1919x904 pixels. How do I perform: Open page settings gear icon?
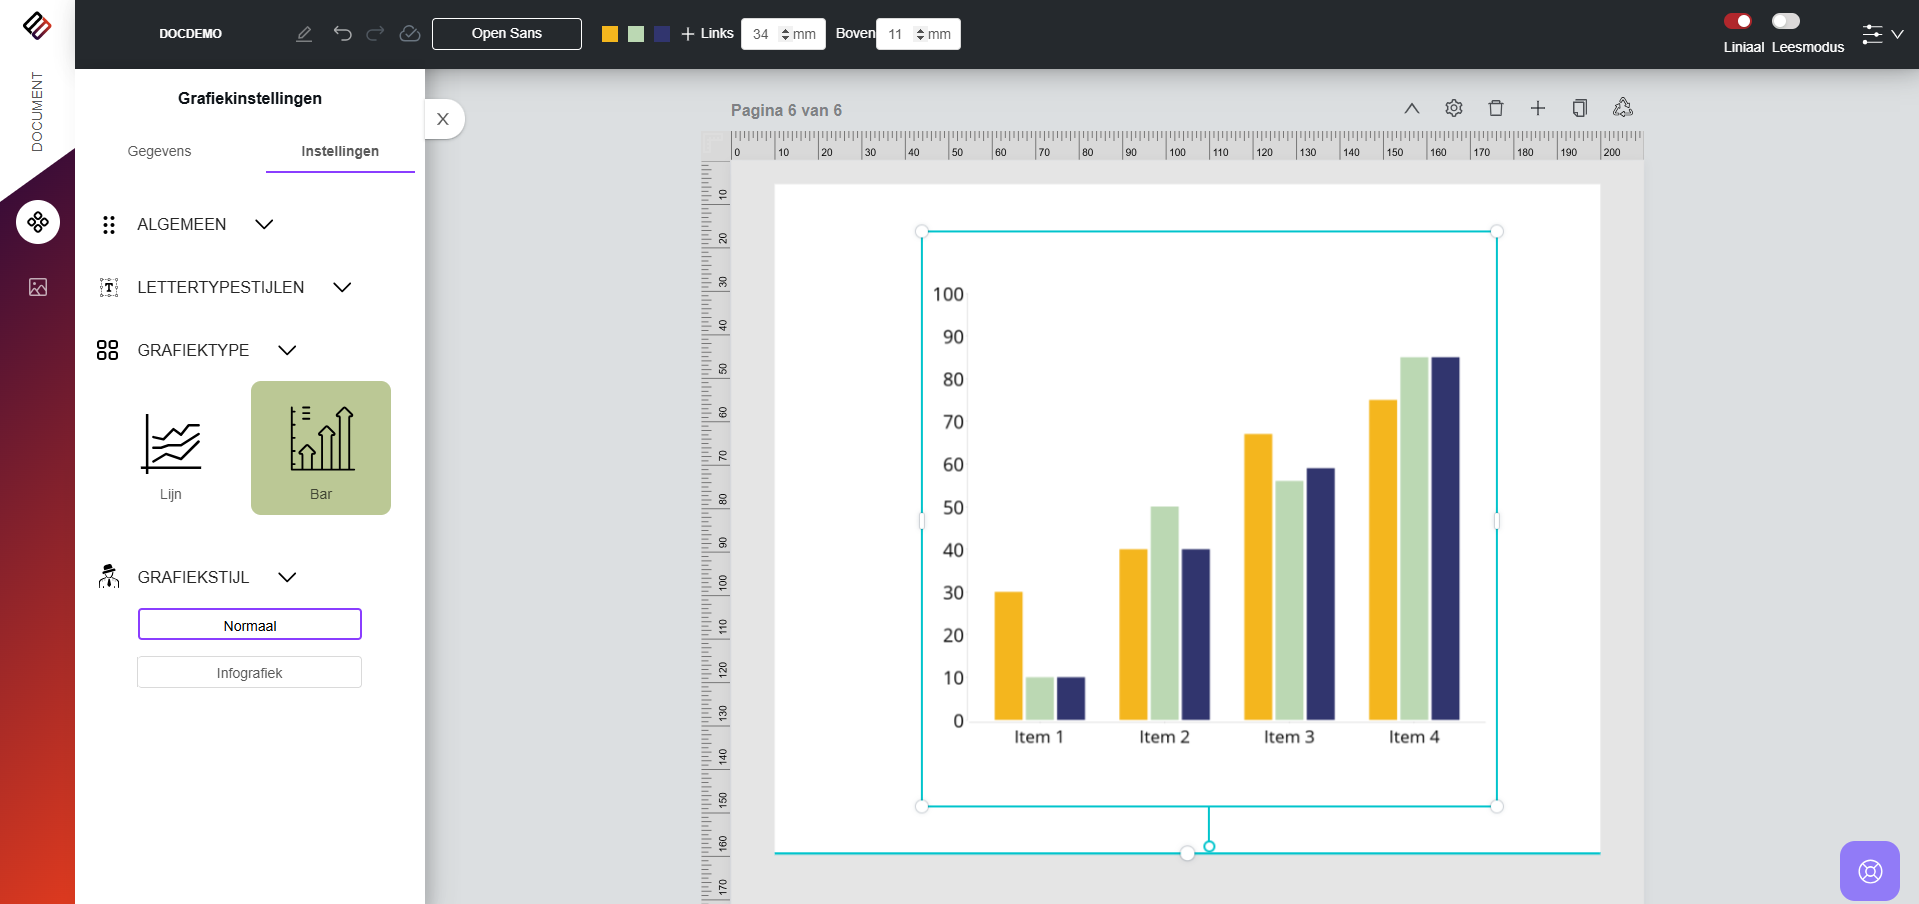(1454, 108)
